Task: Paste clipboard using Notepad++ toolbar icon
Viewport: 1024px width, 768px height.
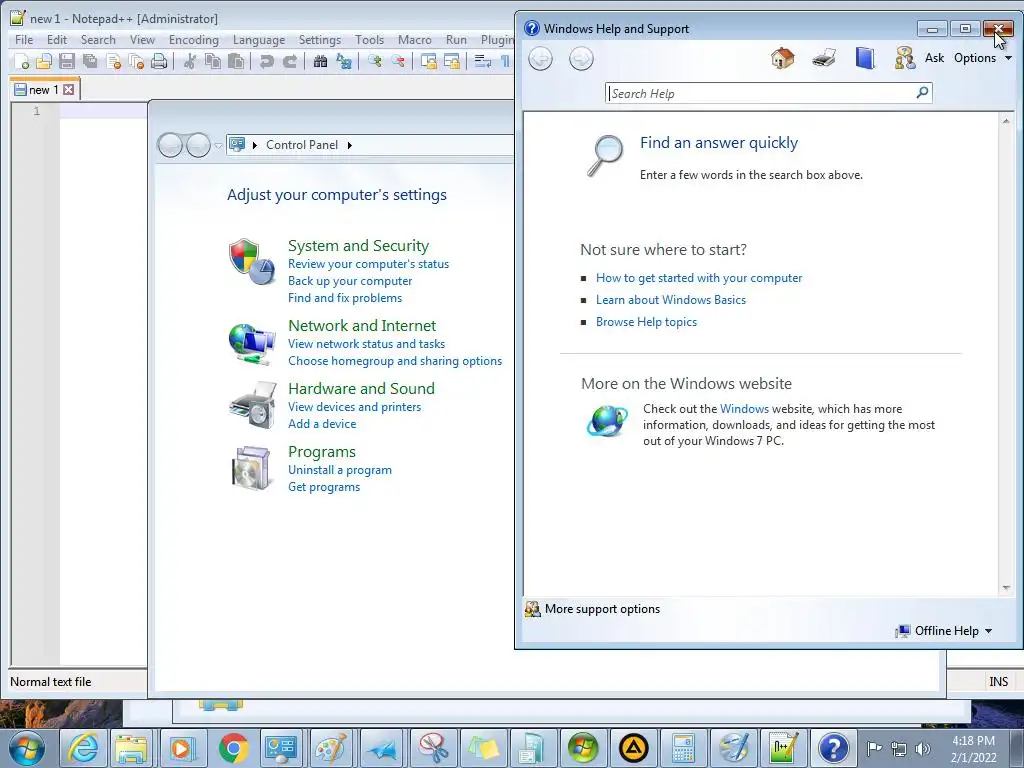Action: pos(236,61)
